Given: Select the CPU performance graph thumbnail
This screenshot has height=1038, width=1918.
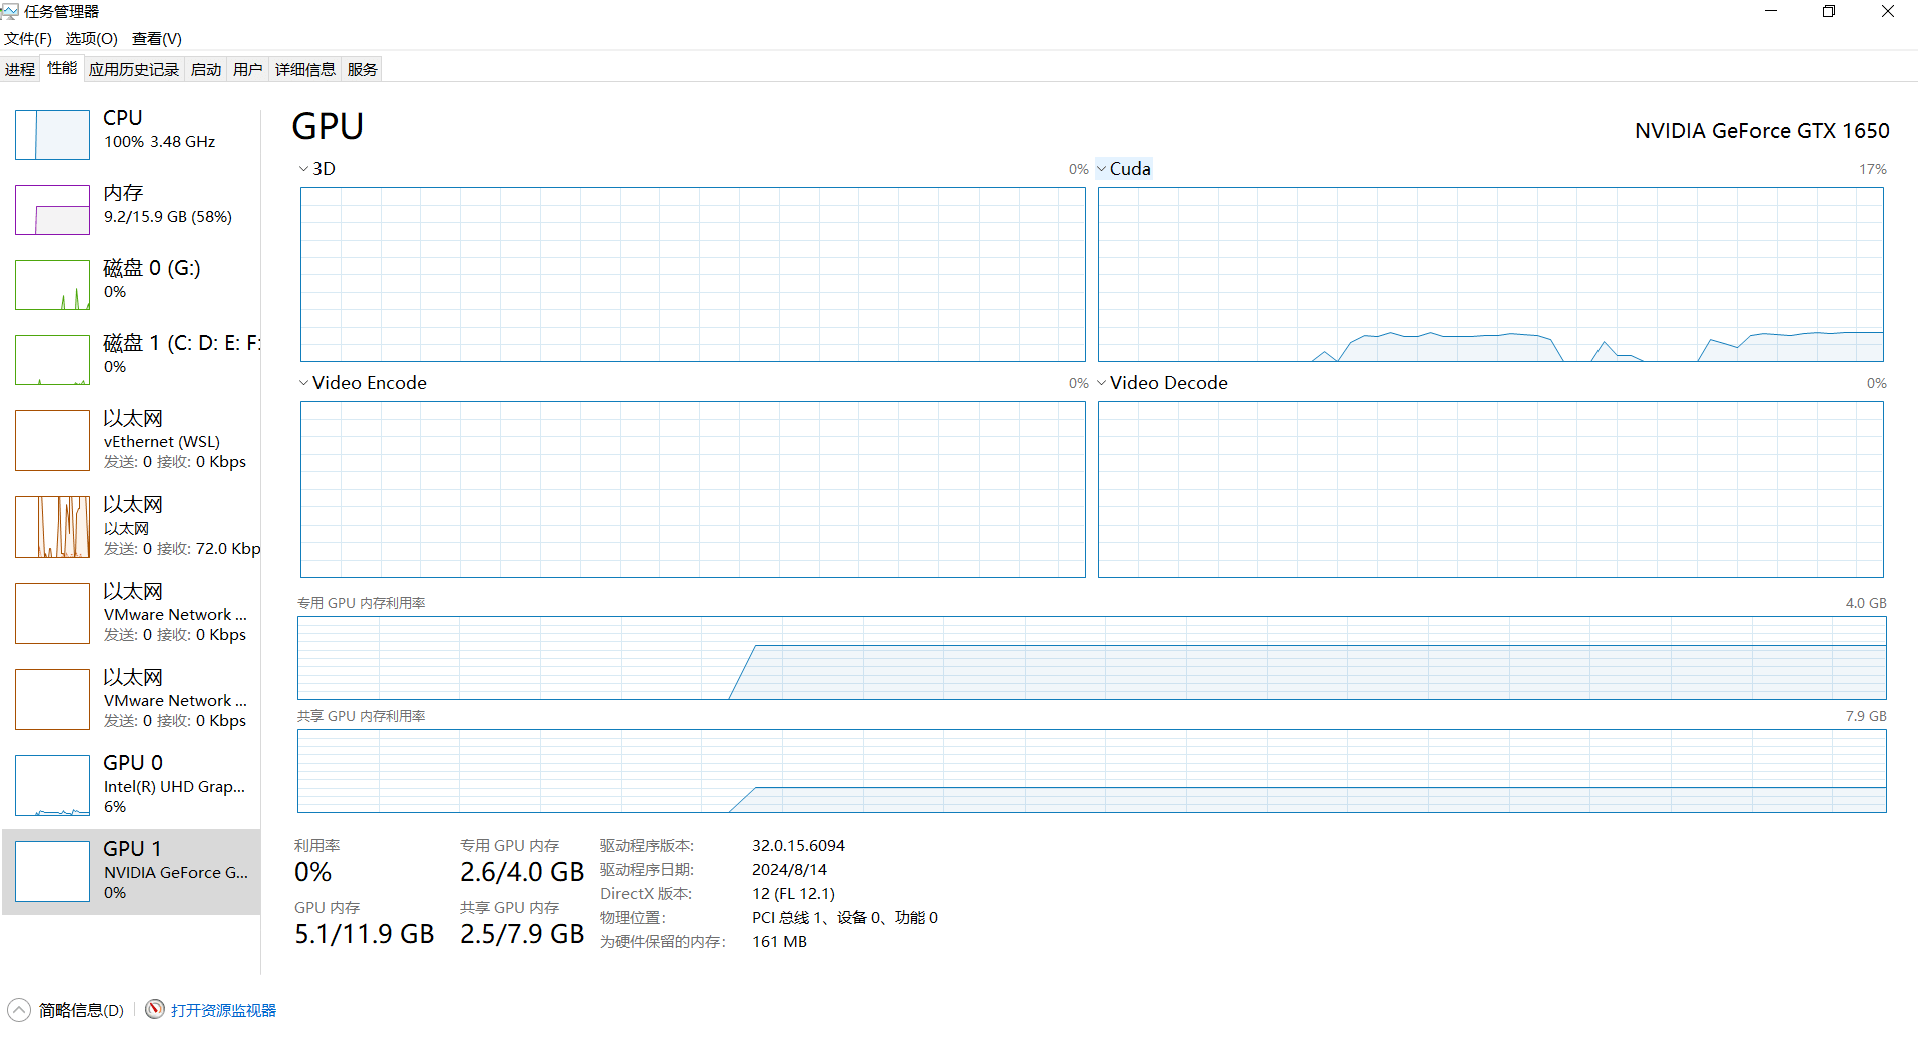Looking at the screenshot, I should pos(52,135).
